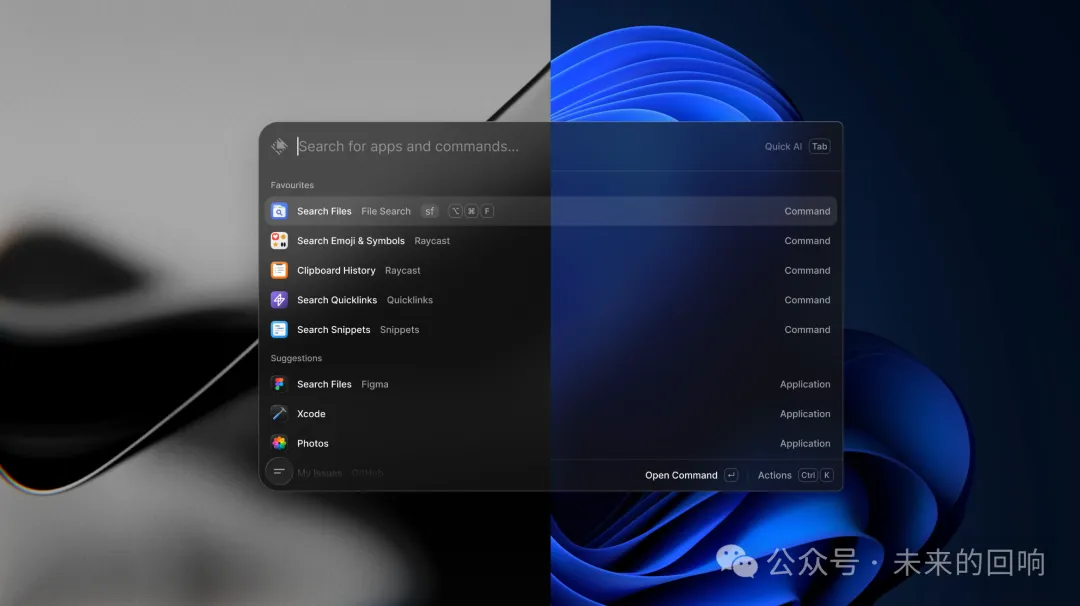Image resolution: width=1080 pixels, height=606 pixels.
Task: Click Application label on Photos row
Action: click(805, 443)
